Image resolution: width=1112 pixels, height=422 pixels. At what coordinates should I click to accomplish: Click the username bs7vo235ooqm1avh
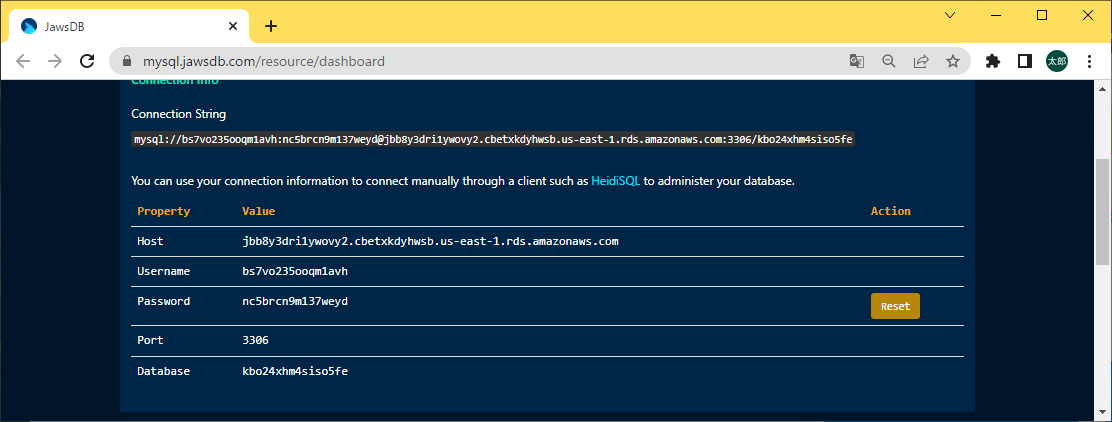[295, 271]
